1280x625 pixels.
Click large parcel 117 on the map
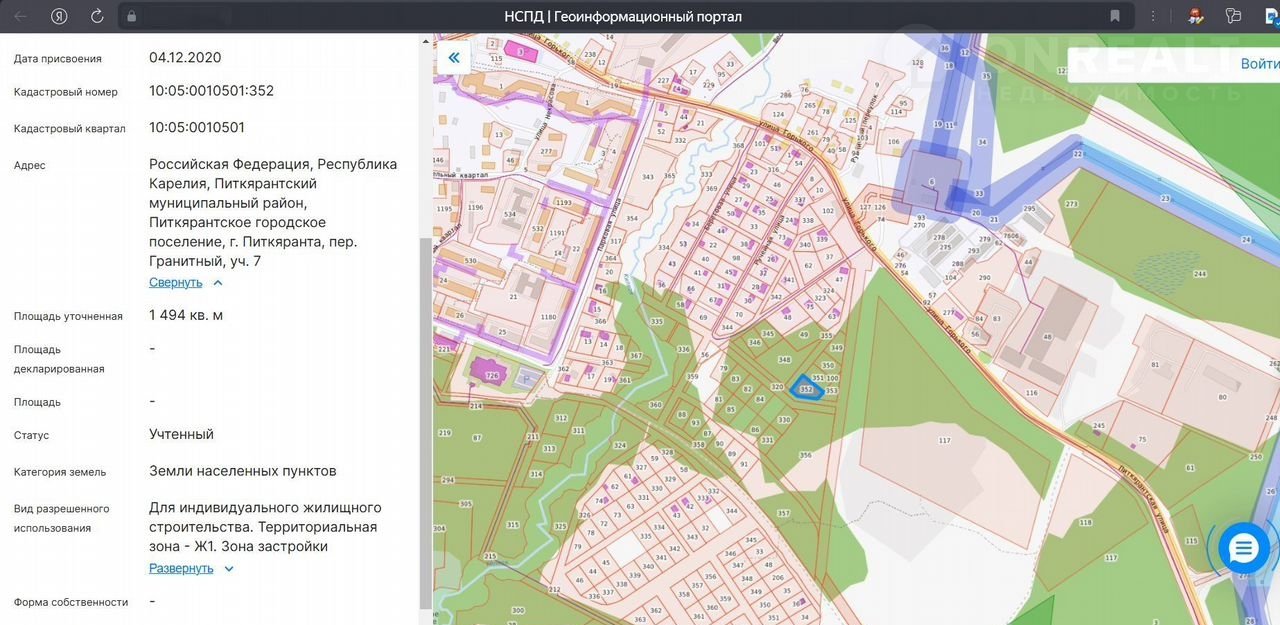[x=944, y=440]
